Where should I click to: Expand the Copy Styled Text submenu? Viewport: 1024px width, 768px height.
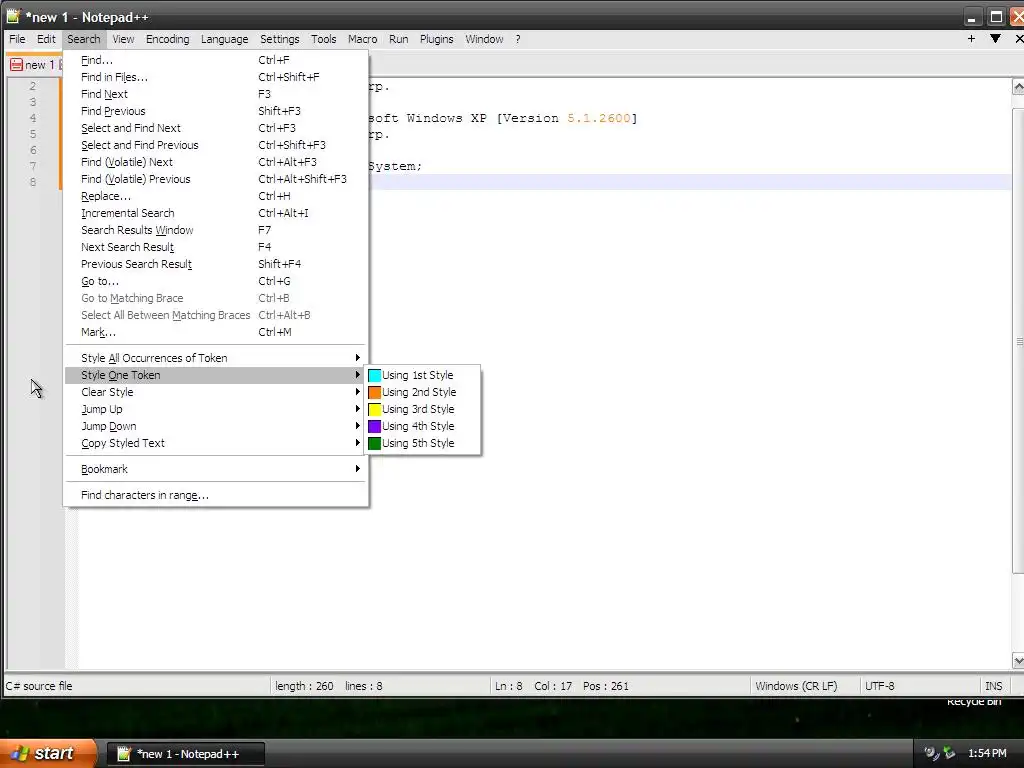(216, 443)
